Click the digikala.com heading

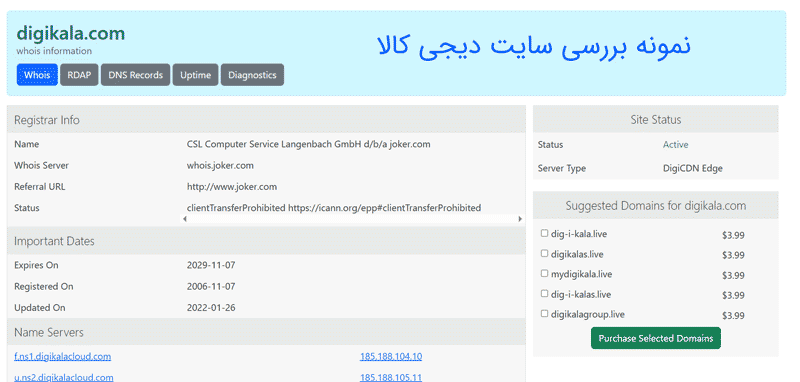pos(70,34)
